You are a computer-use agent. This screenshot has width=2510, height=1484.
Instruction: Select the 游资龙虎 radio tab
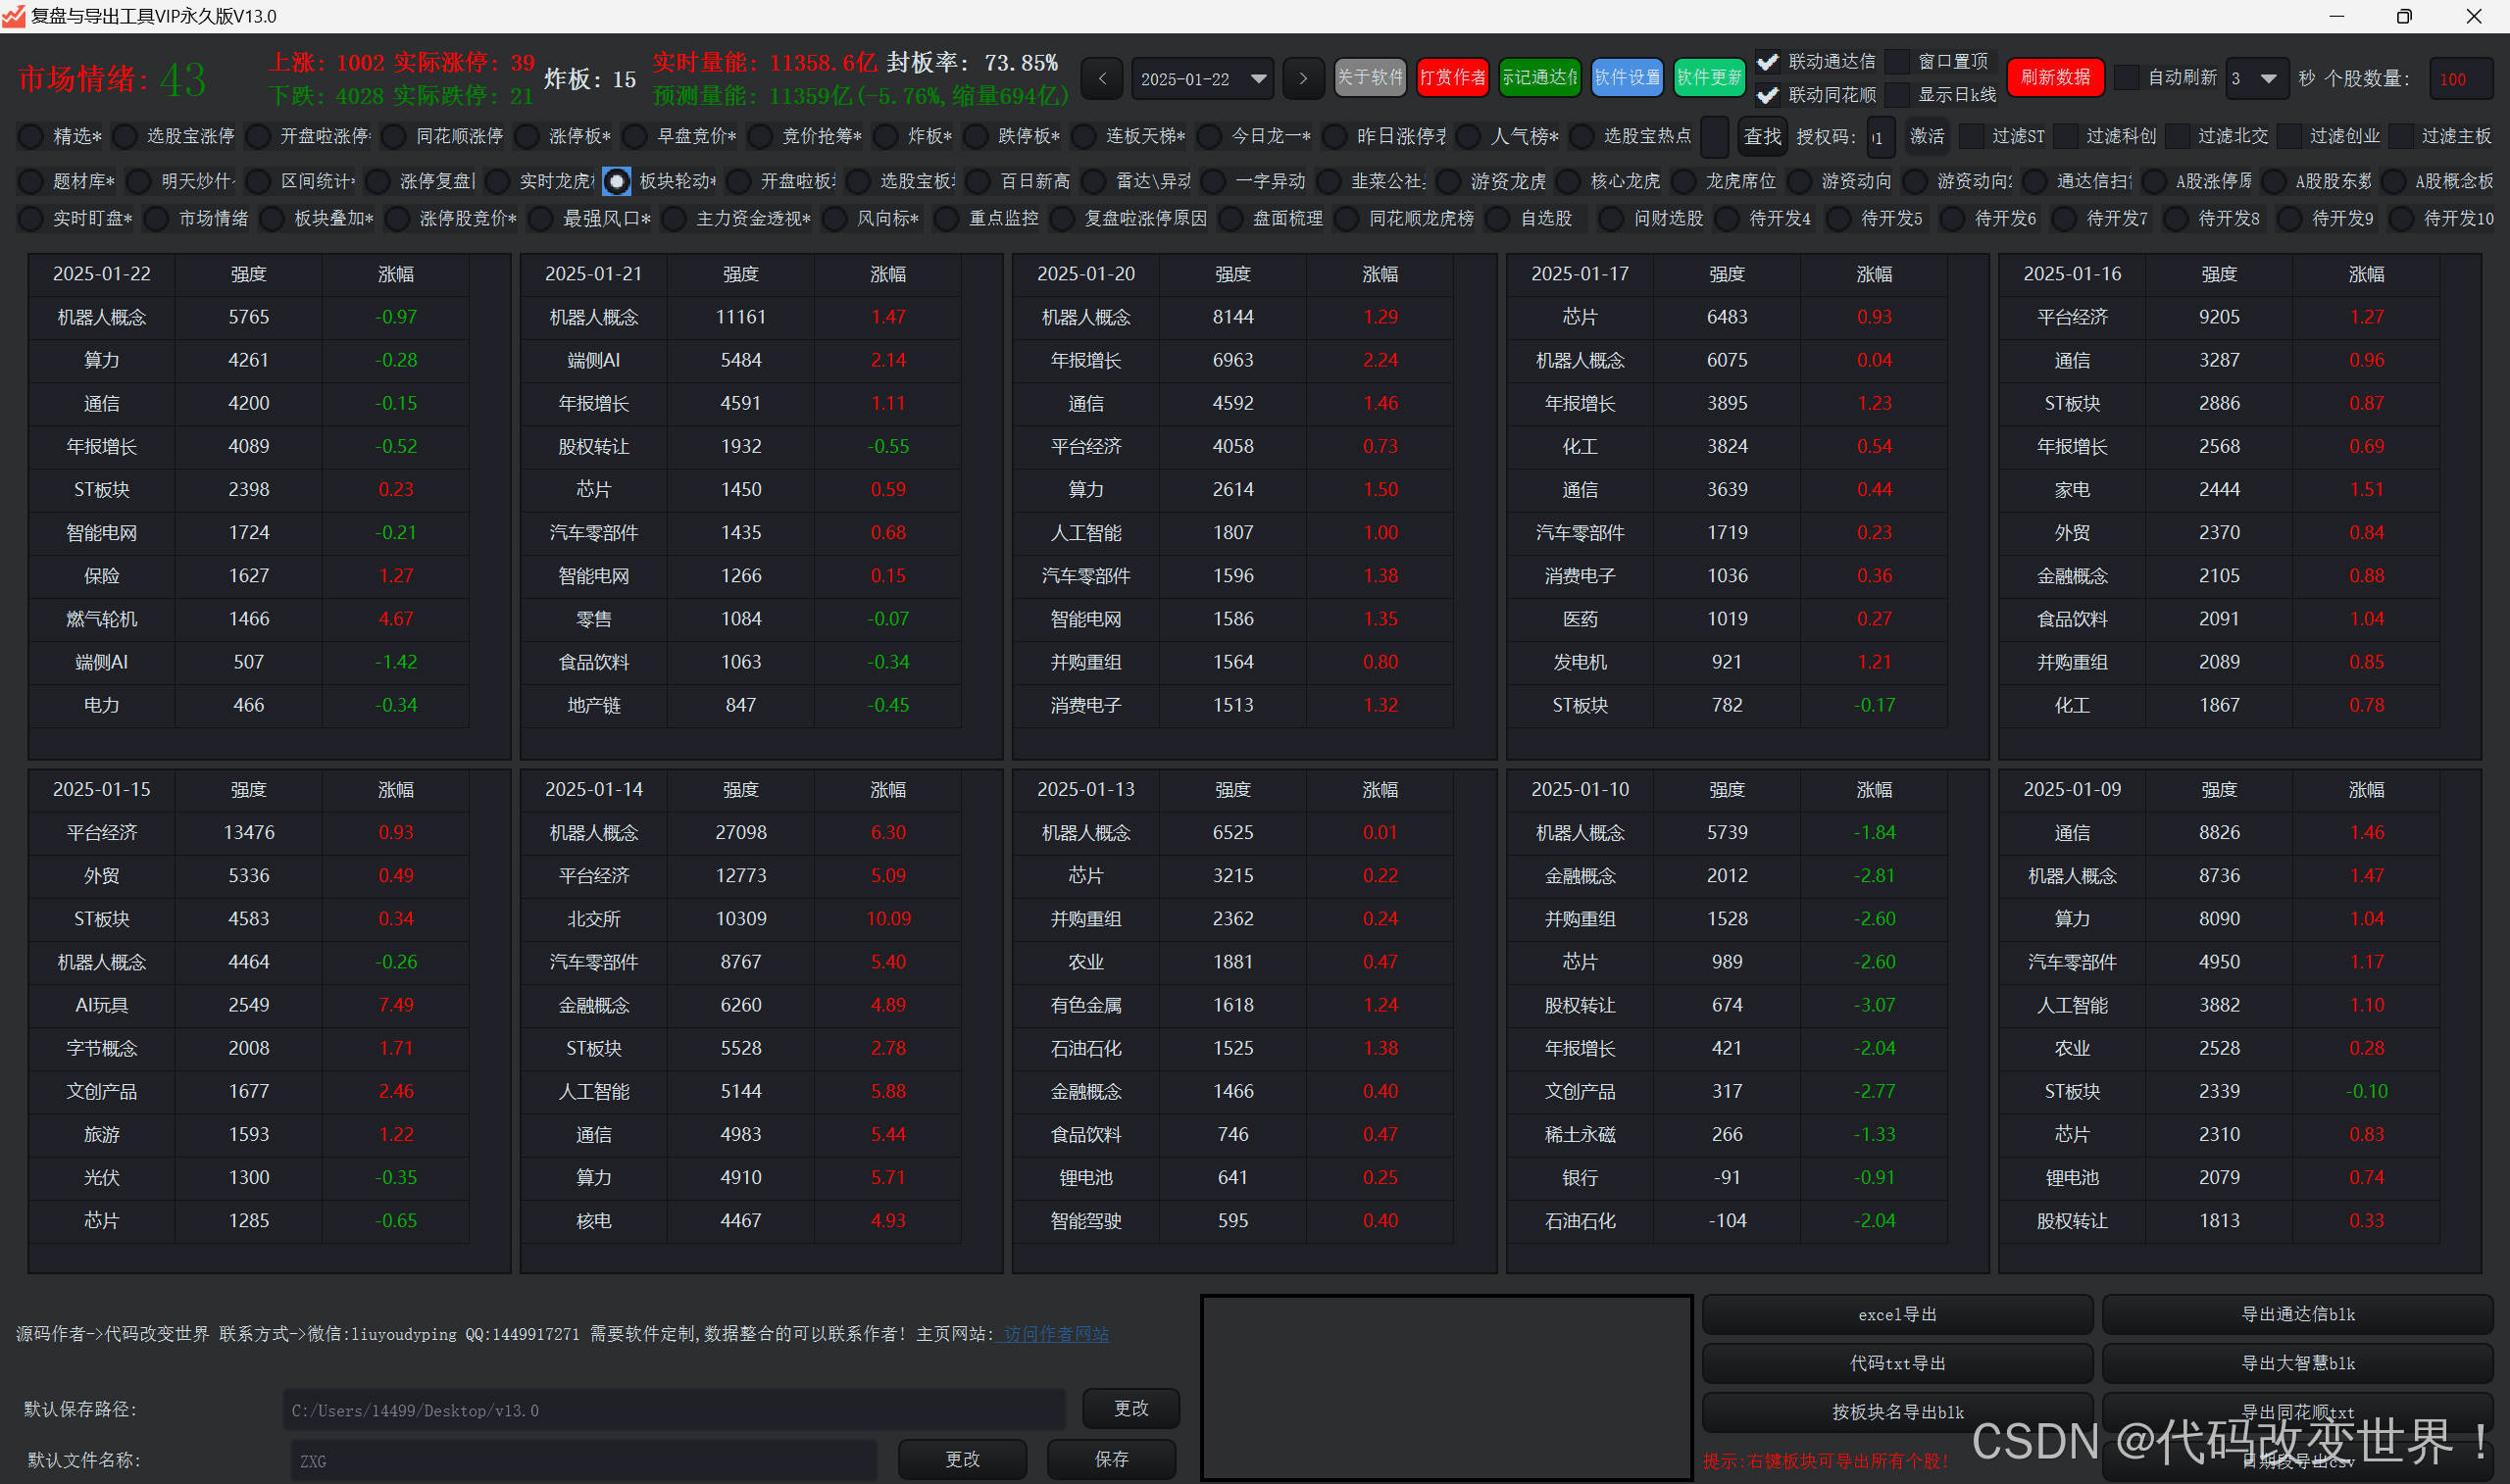click(x=1449, y=181)
